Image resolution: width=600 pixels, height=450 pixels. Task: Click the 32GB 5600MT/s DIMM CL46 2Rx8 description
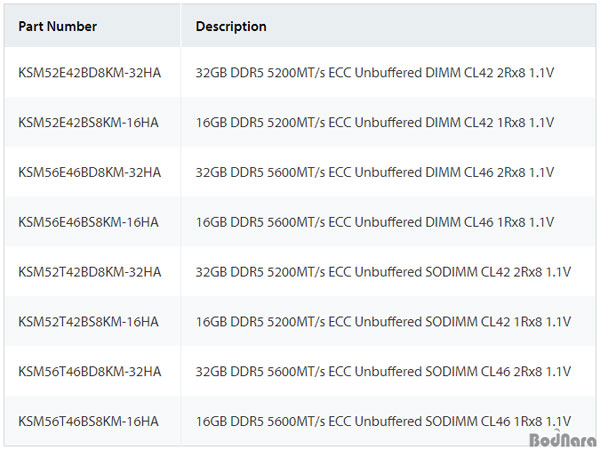pos(375,172)
